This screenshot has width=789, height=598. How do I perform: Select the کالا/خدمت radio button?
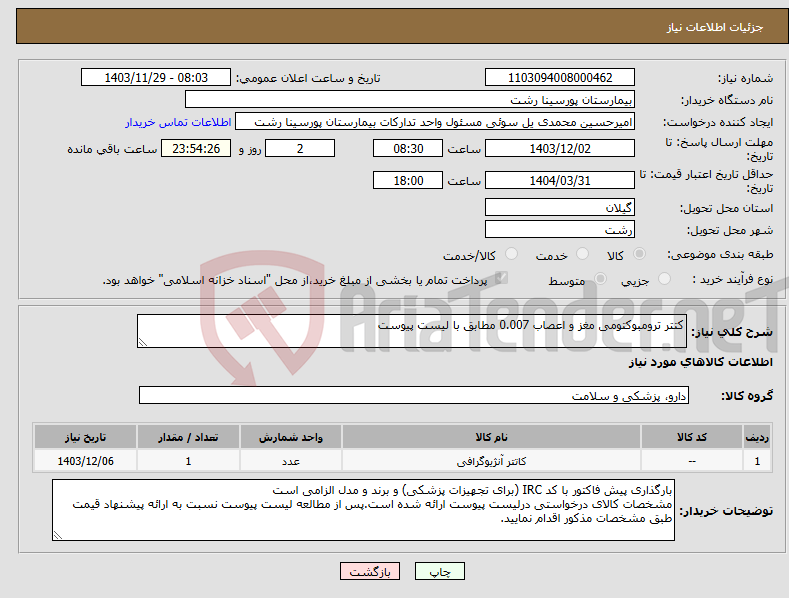coord(511,254)
